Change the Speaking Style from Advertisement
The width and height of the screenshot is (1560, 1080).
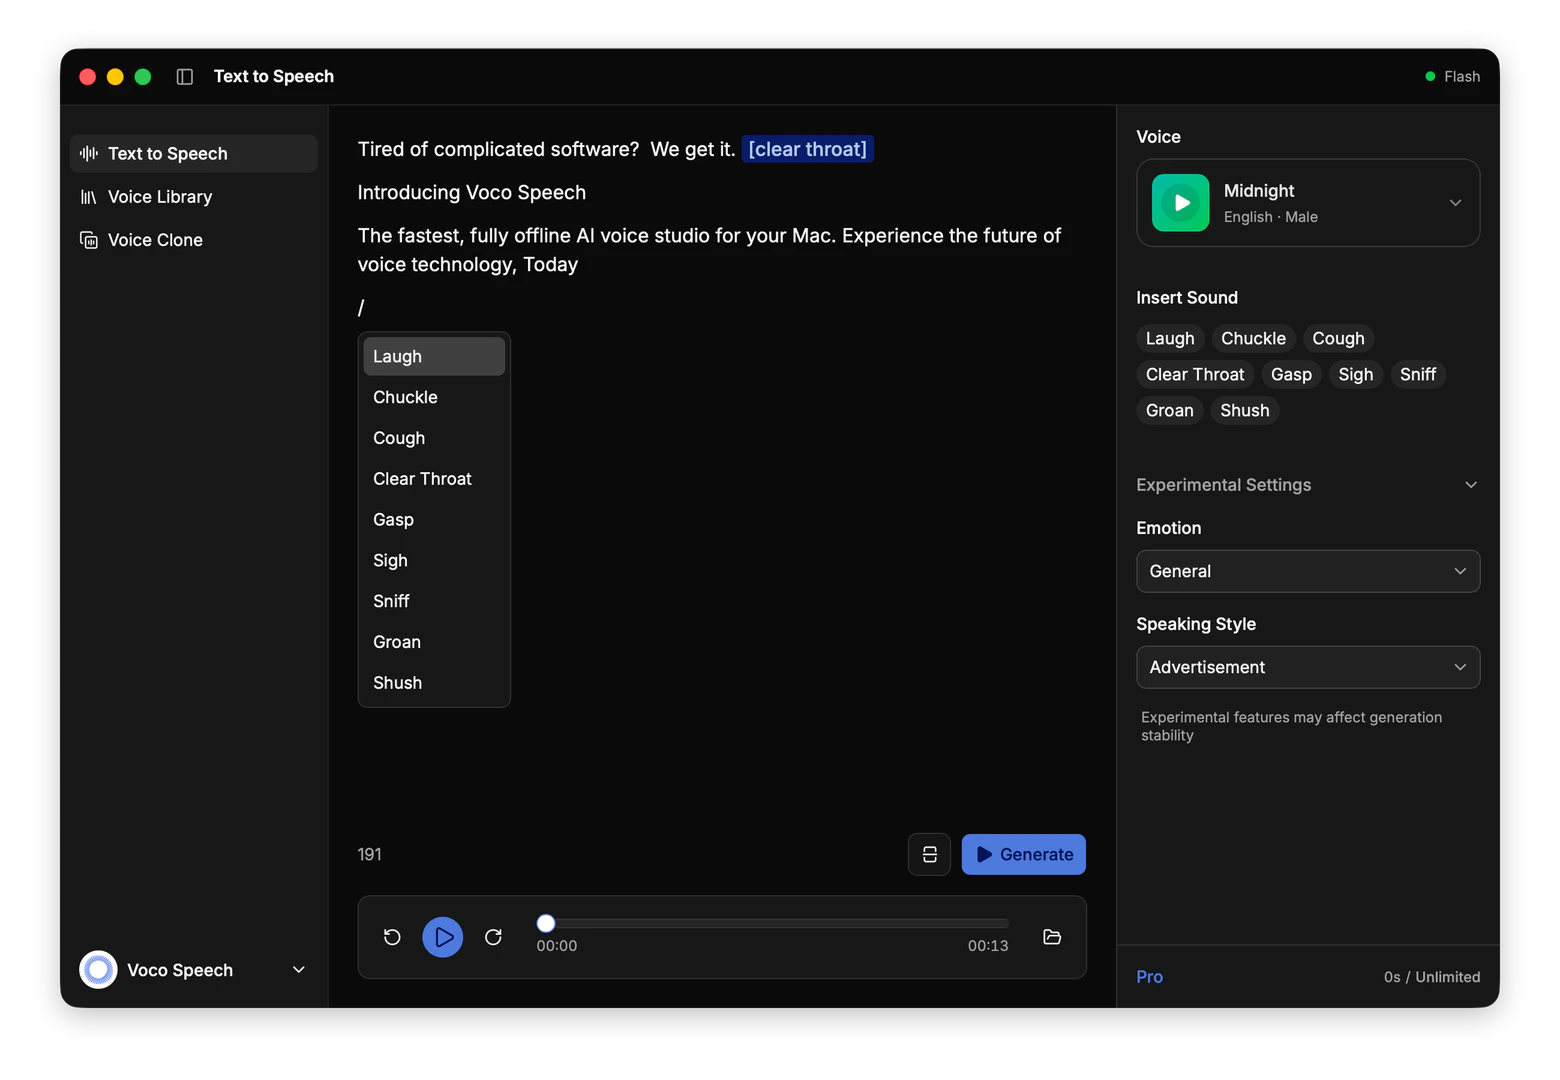[x=1307, y=667]
